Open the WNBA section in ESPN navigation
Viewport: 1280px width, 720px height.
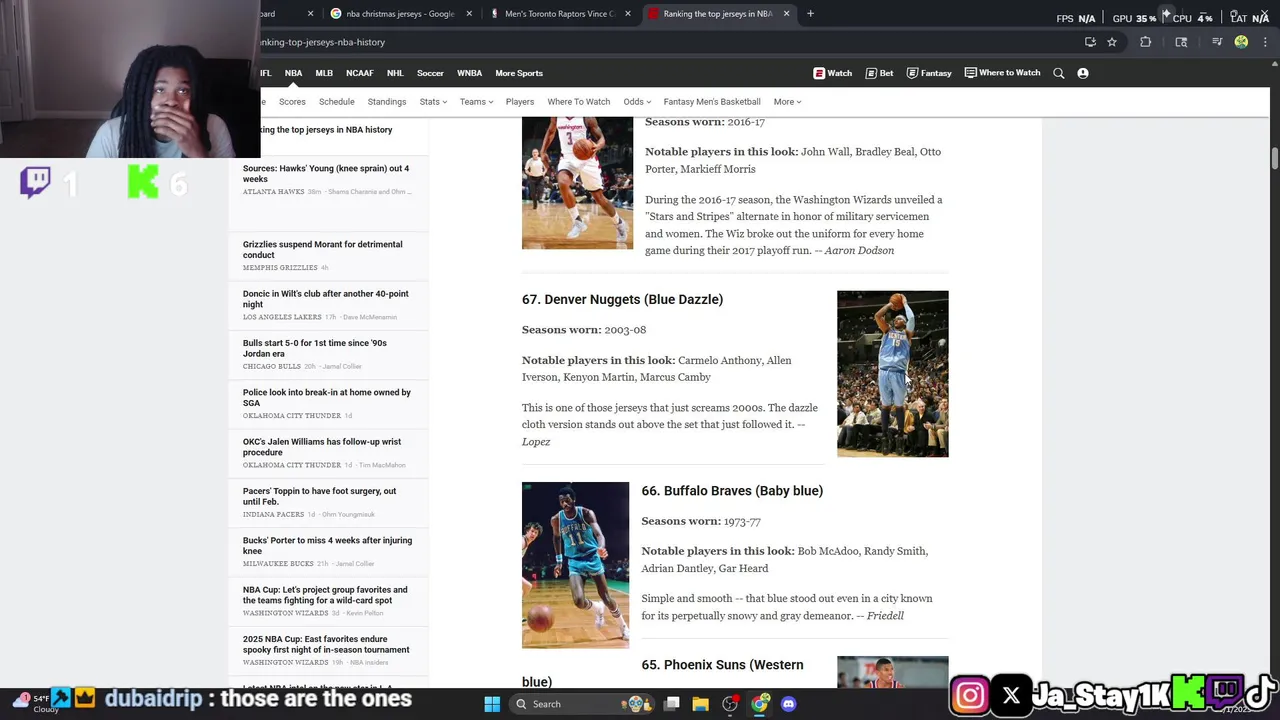[x=469, y=73]
